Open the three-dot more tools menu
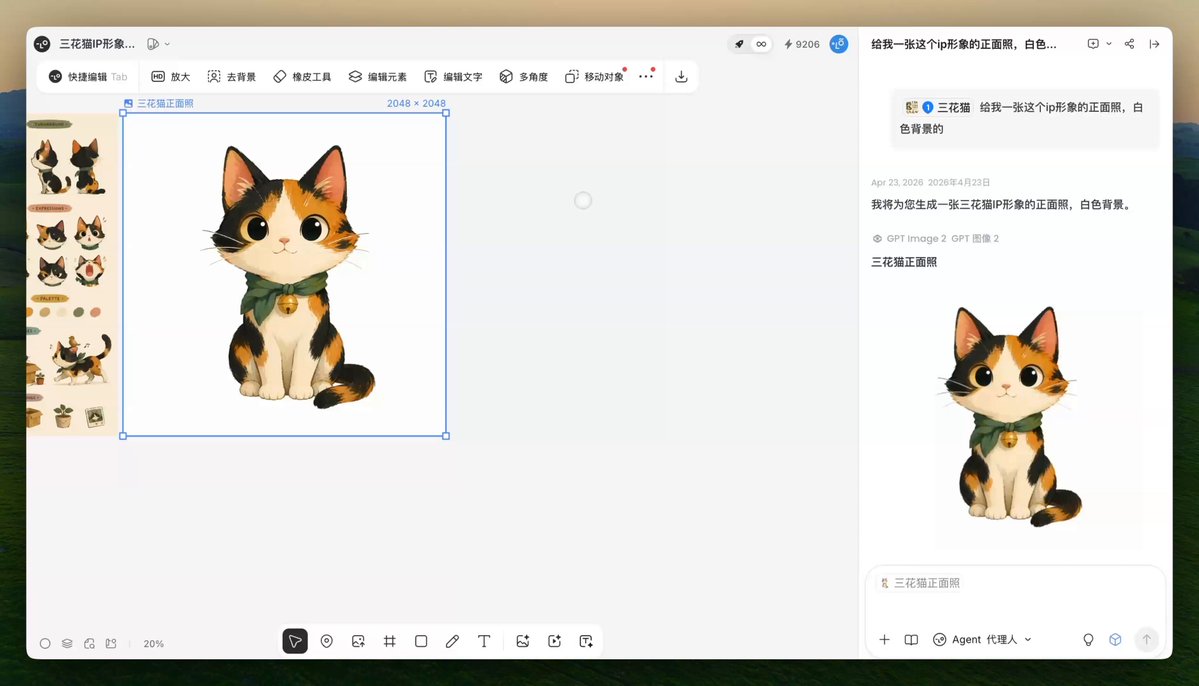Viewport: 1199px width, 686px height. (646, 76)
